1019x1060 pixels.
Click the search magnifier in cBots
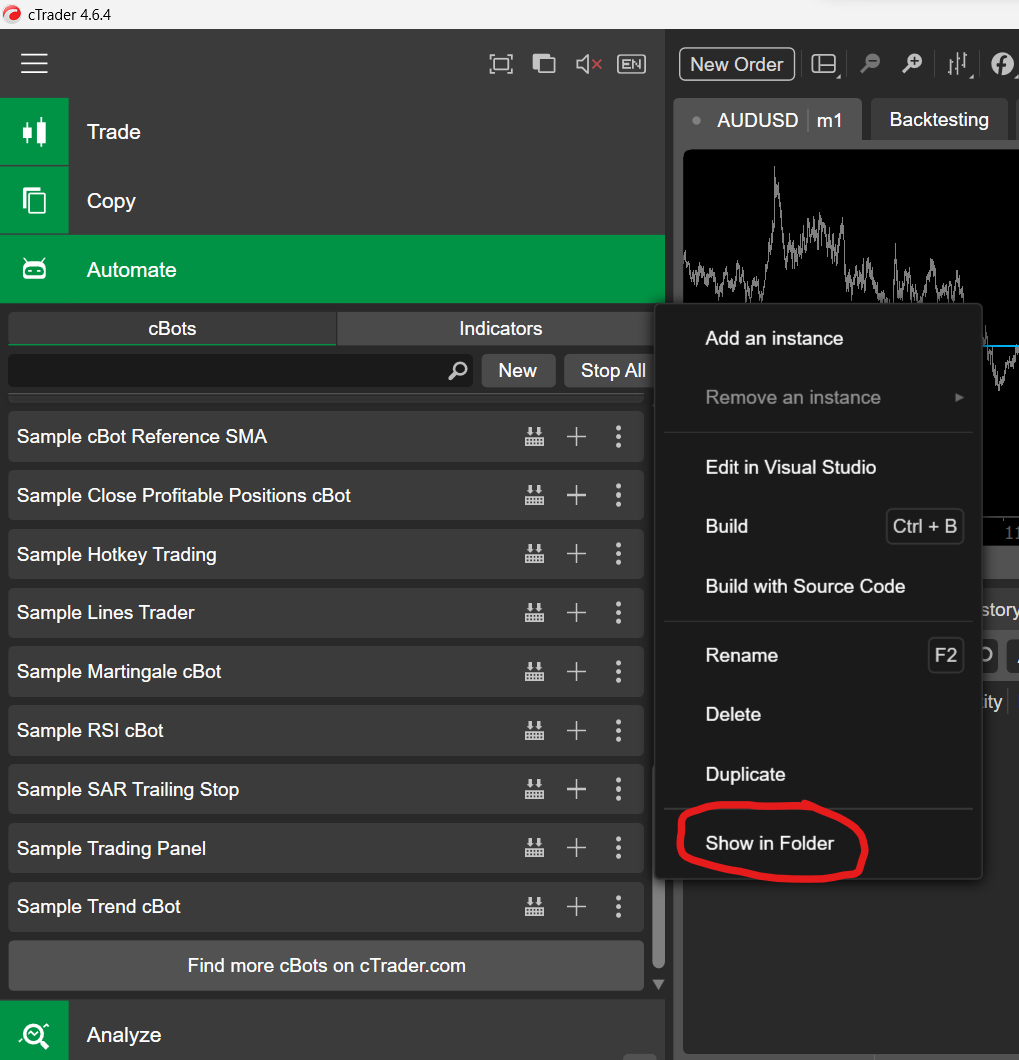point(458,370)
